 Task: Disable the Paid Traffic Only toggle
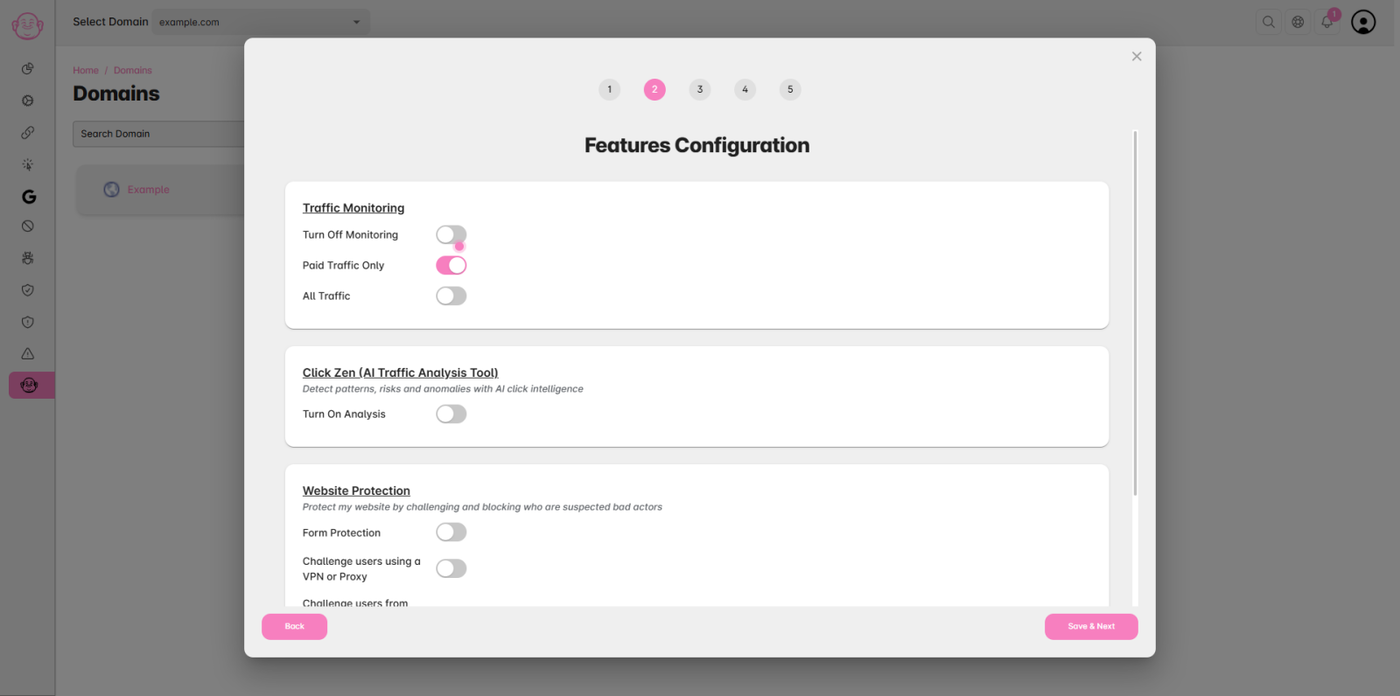(451, 265)
